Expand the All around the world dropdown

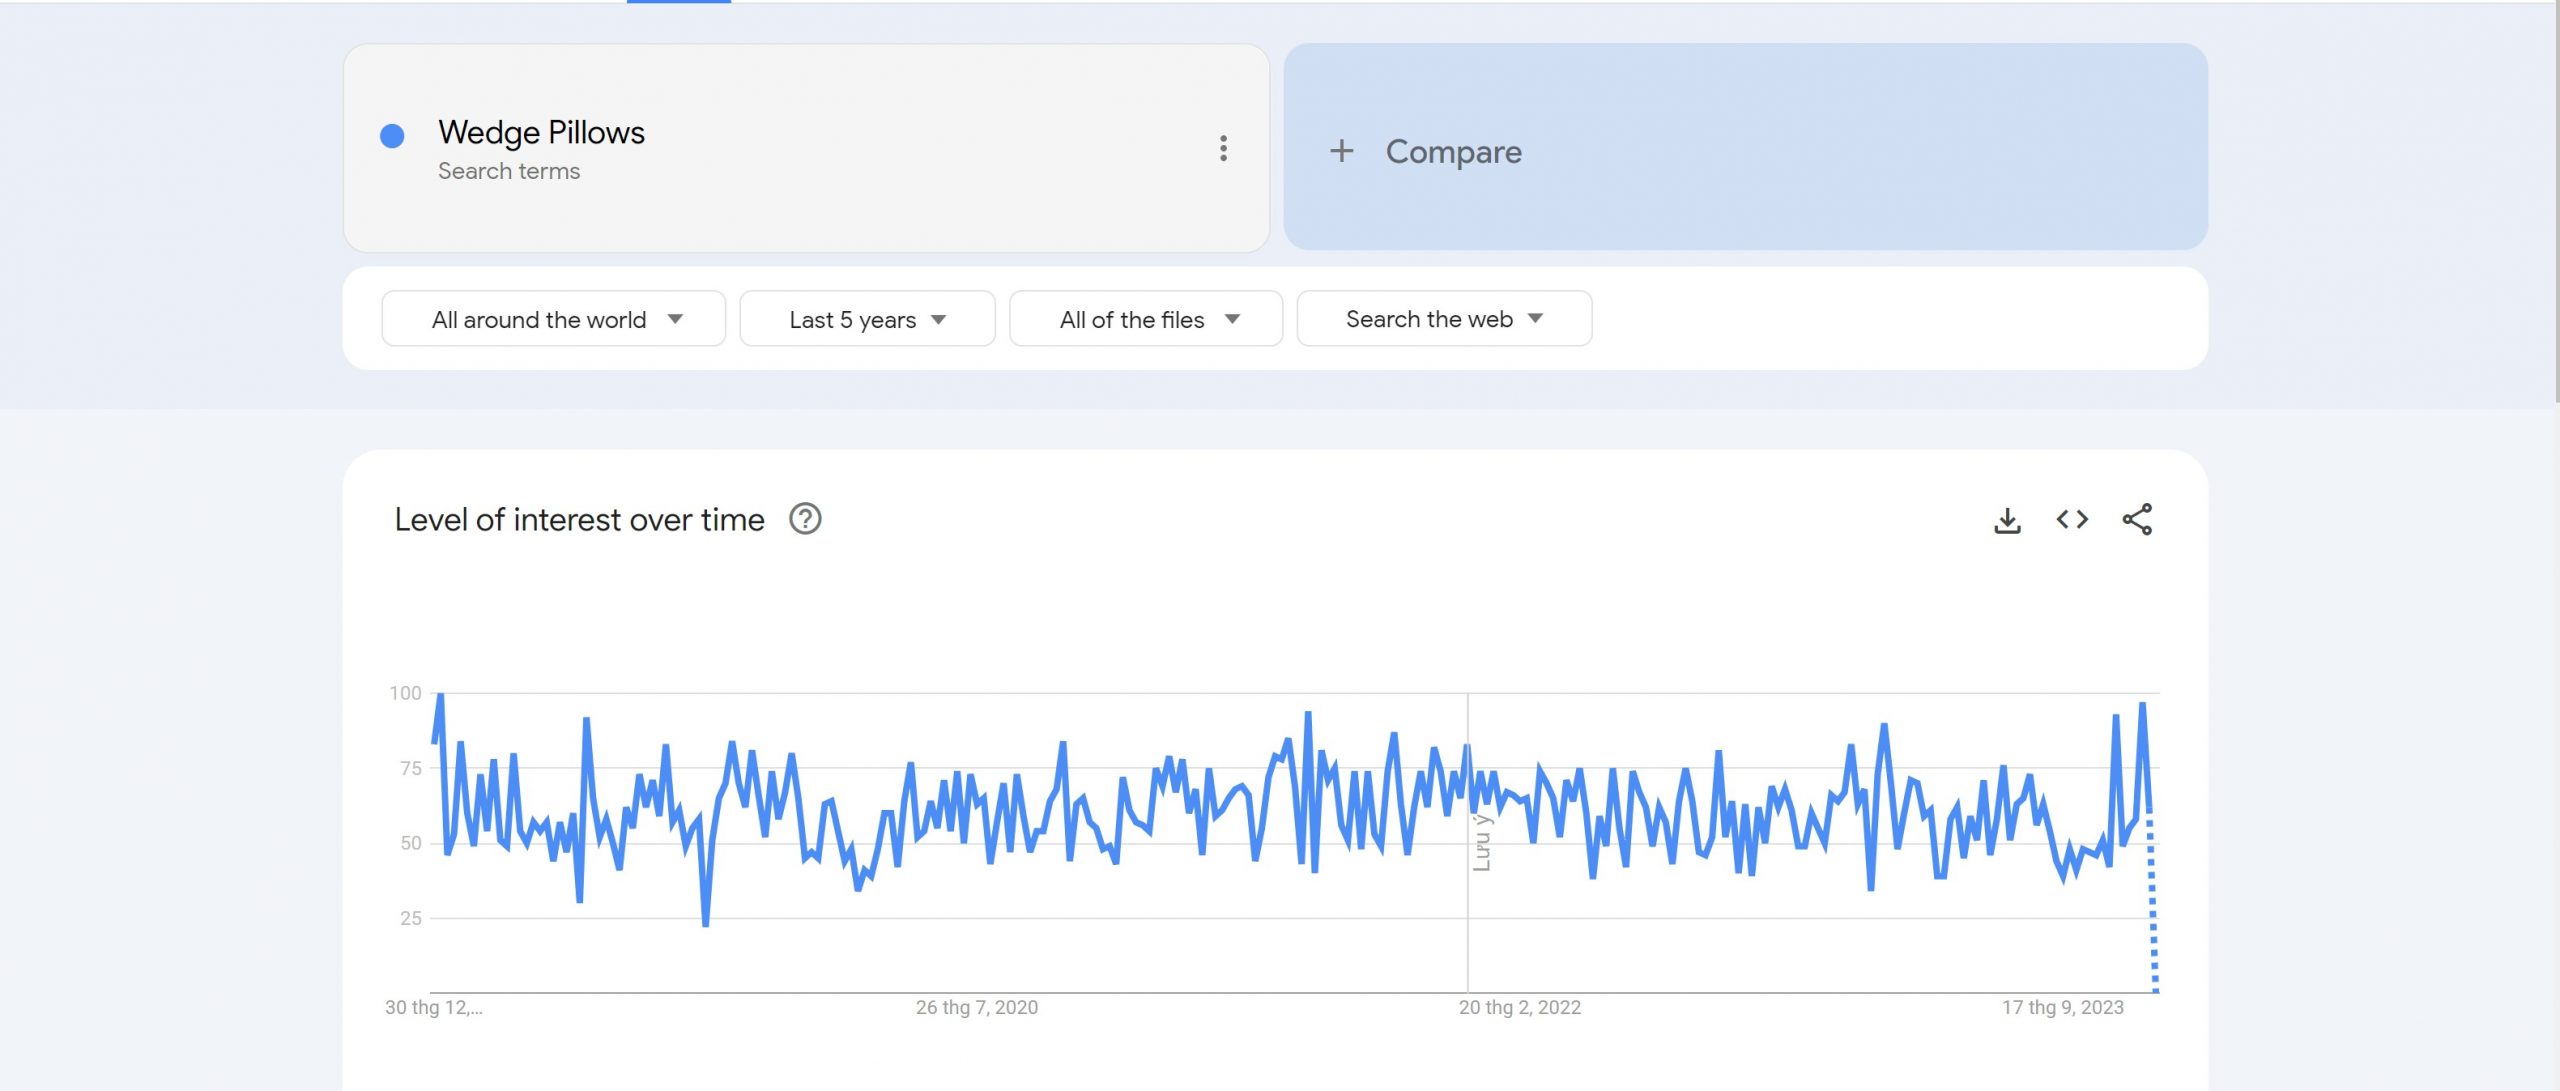pos(553,319)
